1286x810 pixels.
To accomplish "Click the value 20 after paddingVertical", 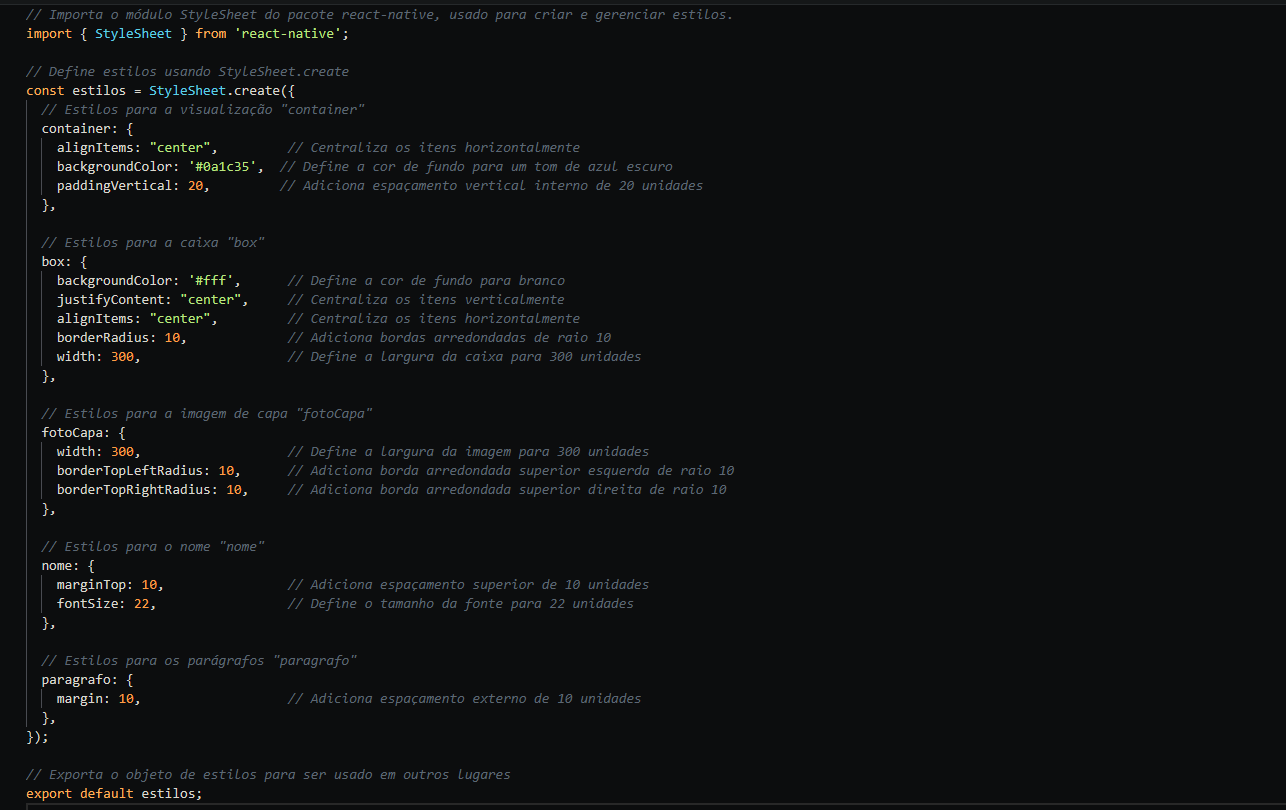I will click(x=195, y=185).
